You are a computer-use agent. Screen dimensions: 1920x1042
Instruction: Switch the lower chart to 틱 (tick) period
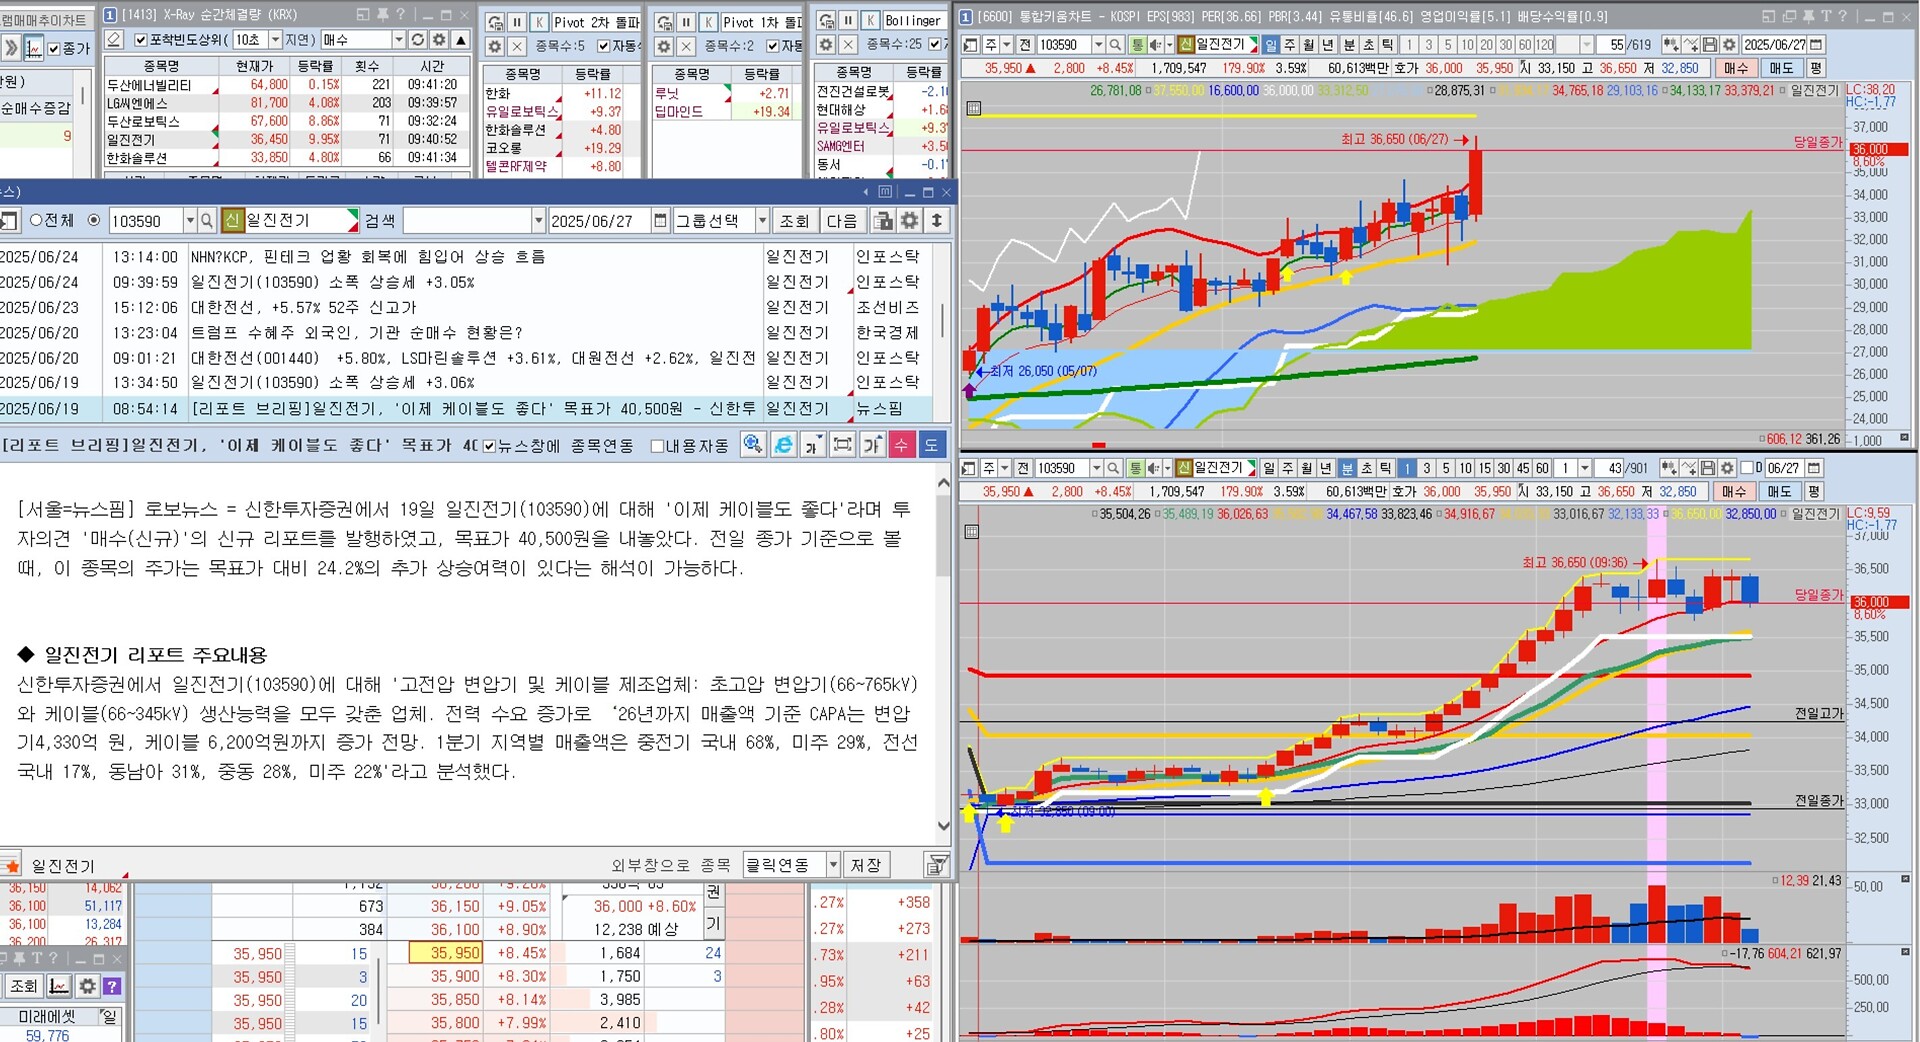click(1385, 468)
